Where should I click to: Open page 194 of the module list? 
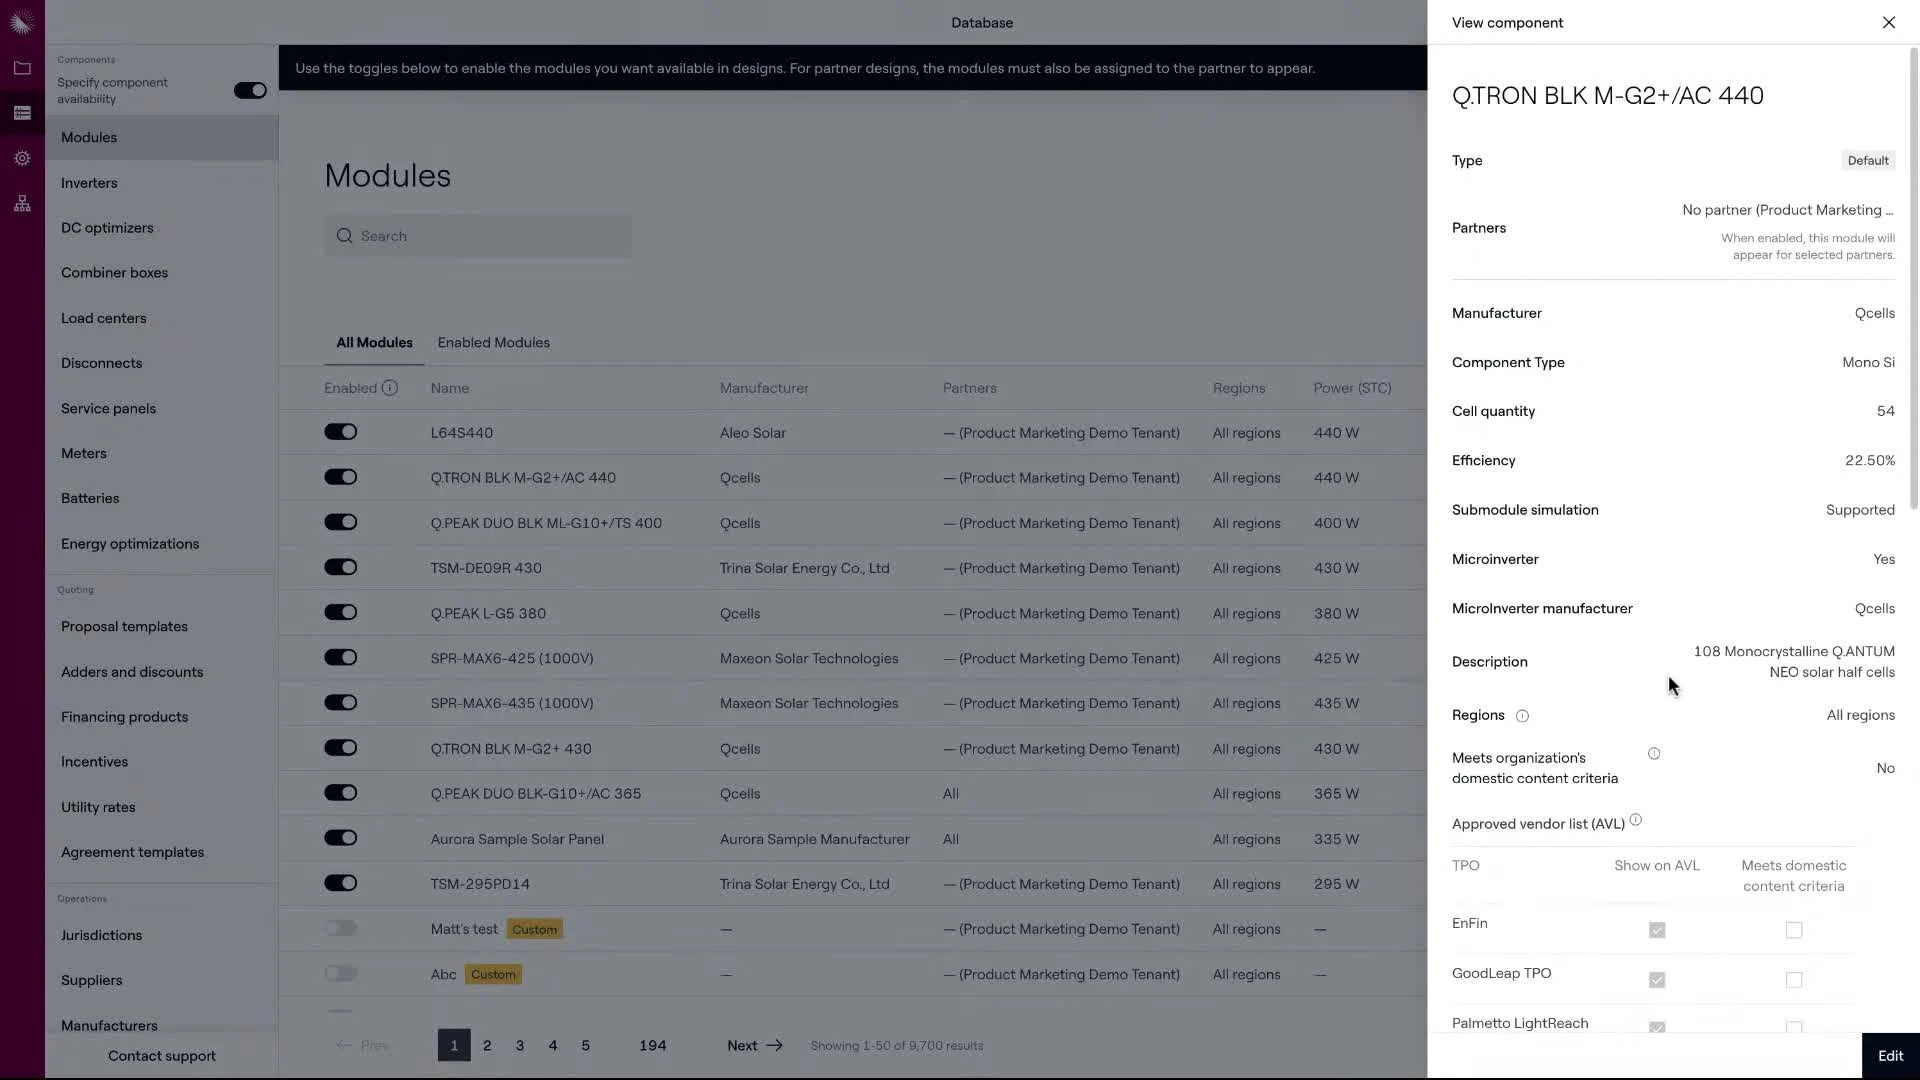point(652,1045)
